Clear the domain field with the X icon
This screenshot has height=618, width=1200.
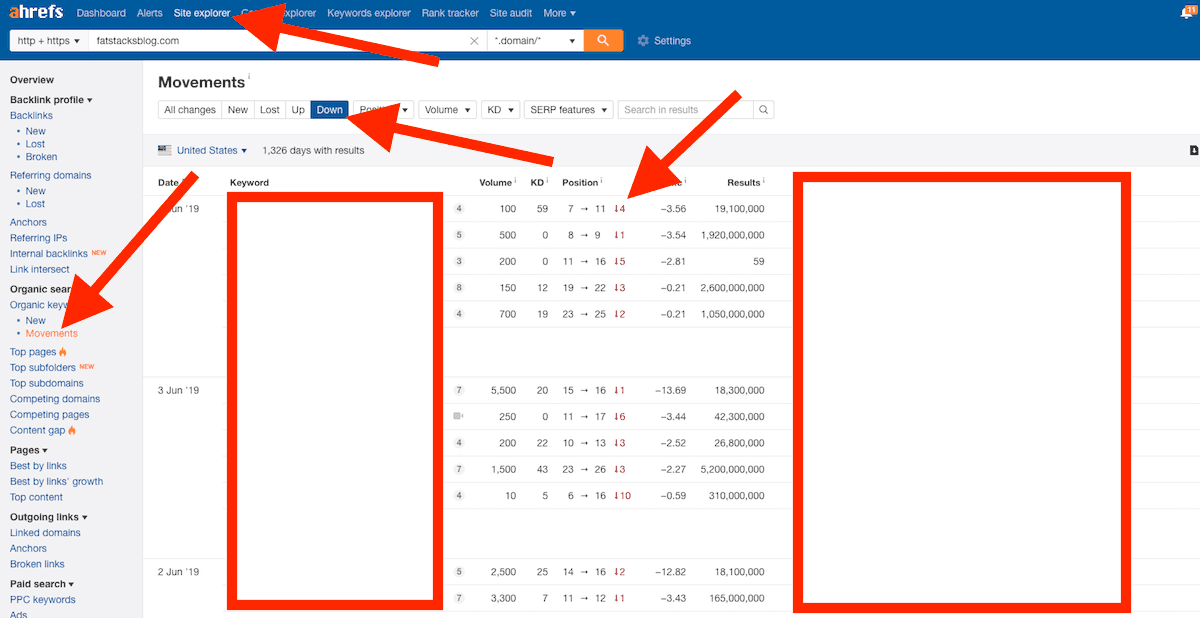click(x=474, y=41)
